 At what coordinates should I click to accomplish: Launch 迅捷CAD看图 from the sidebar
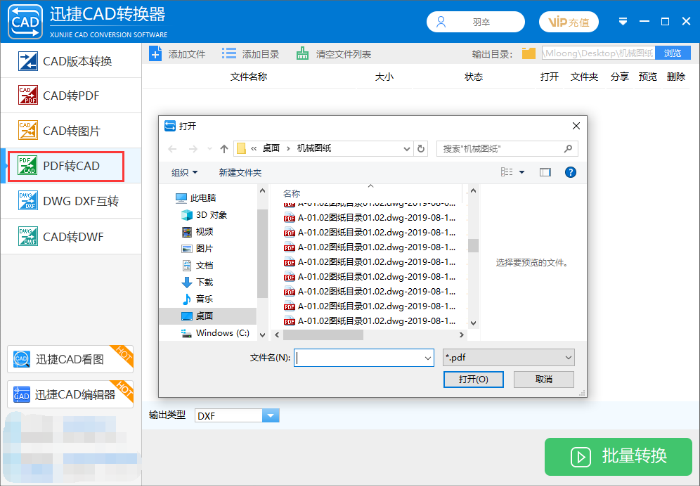click(71, 359)
